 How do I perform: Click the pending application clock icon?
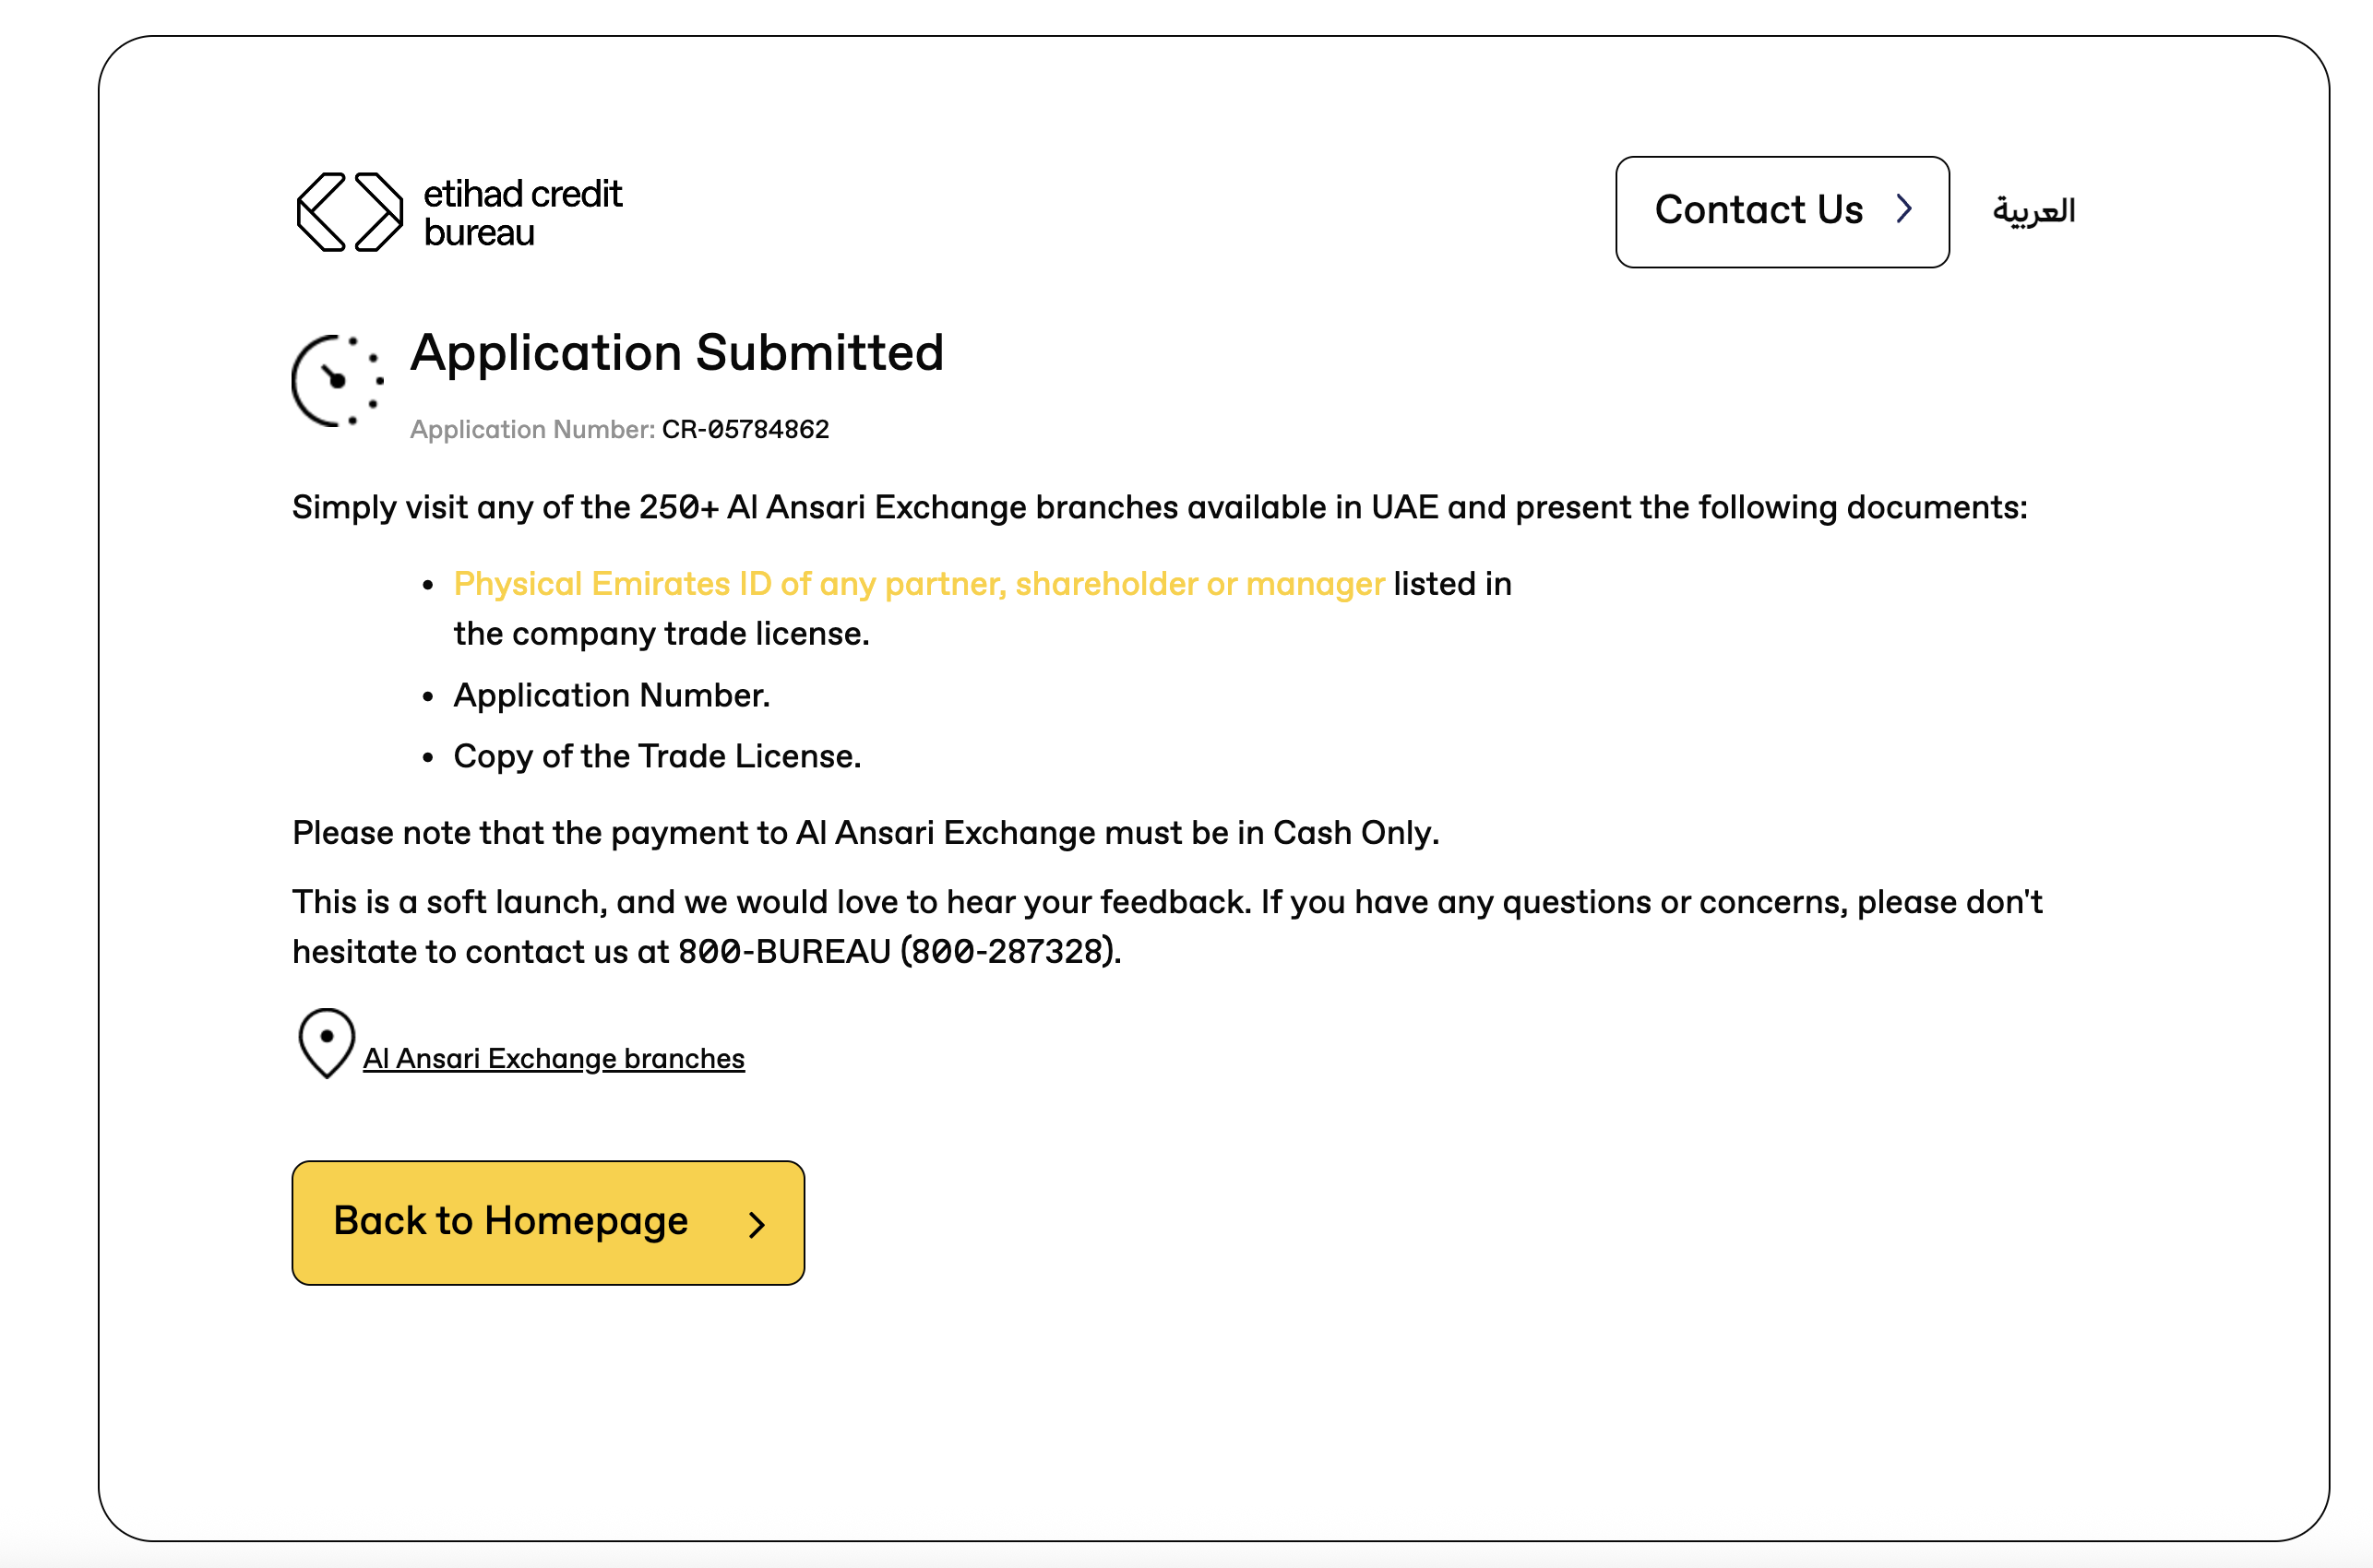[x=338, y=381]
